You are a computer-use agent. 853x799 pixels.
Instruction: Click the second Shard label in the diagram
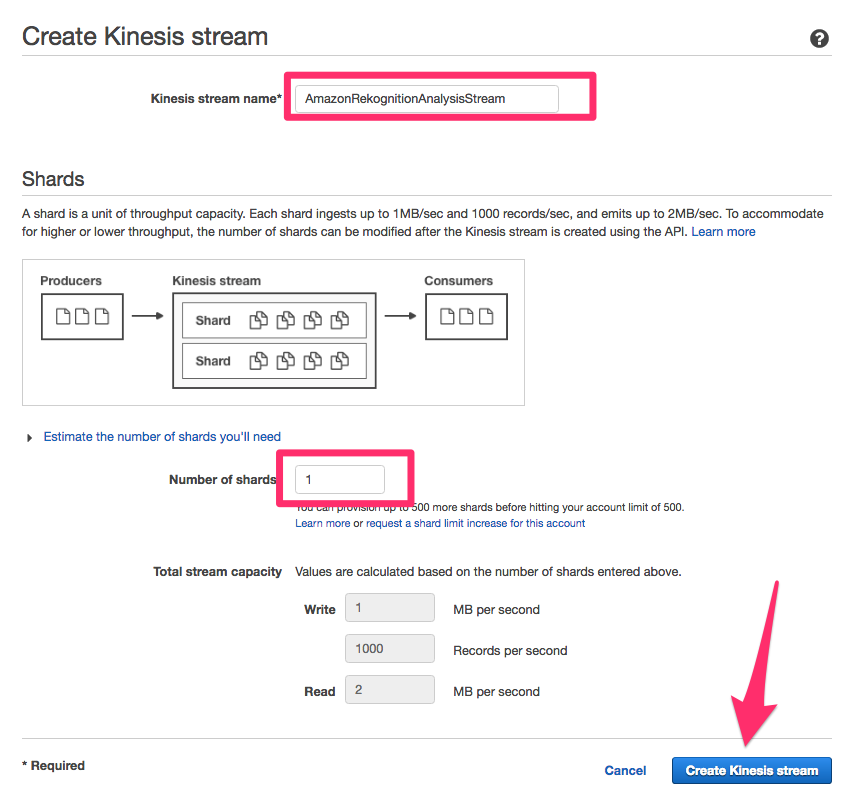point(212,361)
